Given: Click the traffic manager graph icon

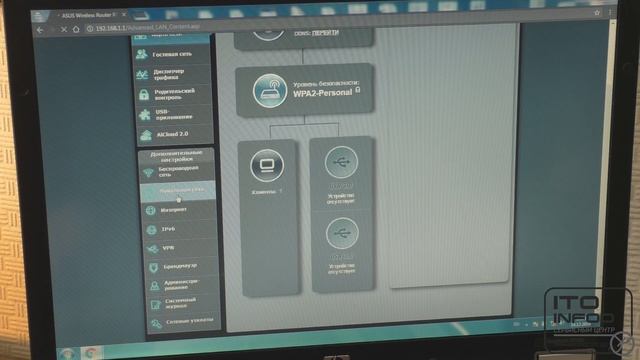Looking at the screenshot, I should [x=142, y=75].
